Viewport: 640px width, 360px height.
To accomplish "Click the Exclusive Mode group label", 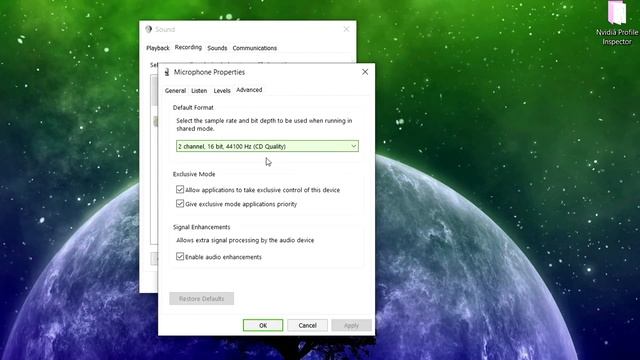I will (194, 174).
